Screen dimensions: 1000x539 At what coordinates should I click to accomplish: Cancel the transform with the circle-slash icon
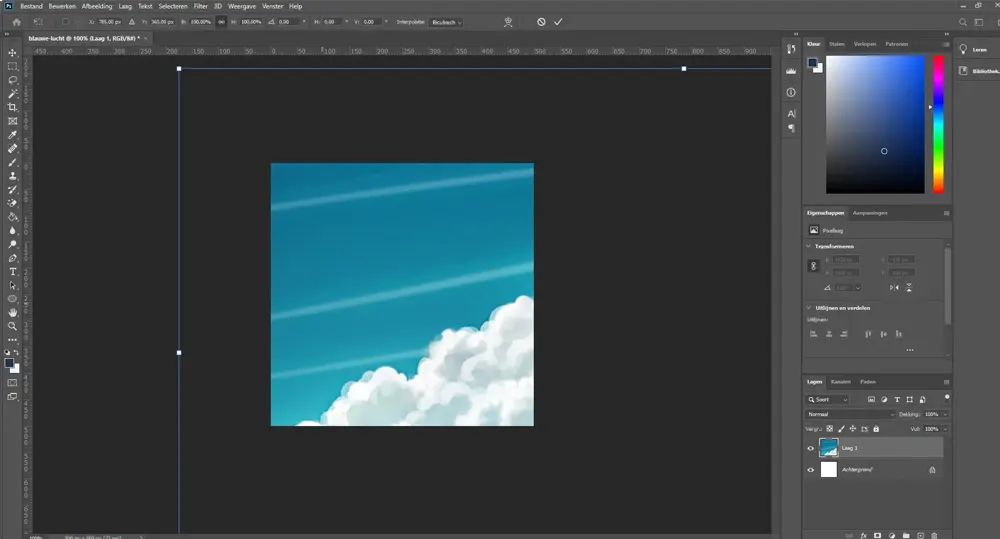541,22
